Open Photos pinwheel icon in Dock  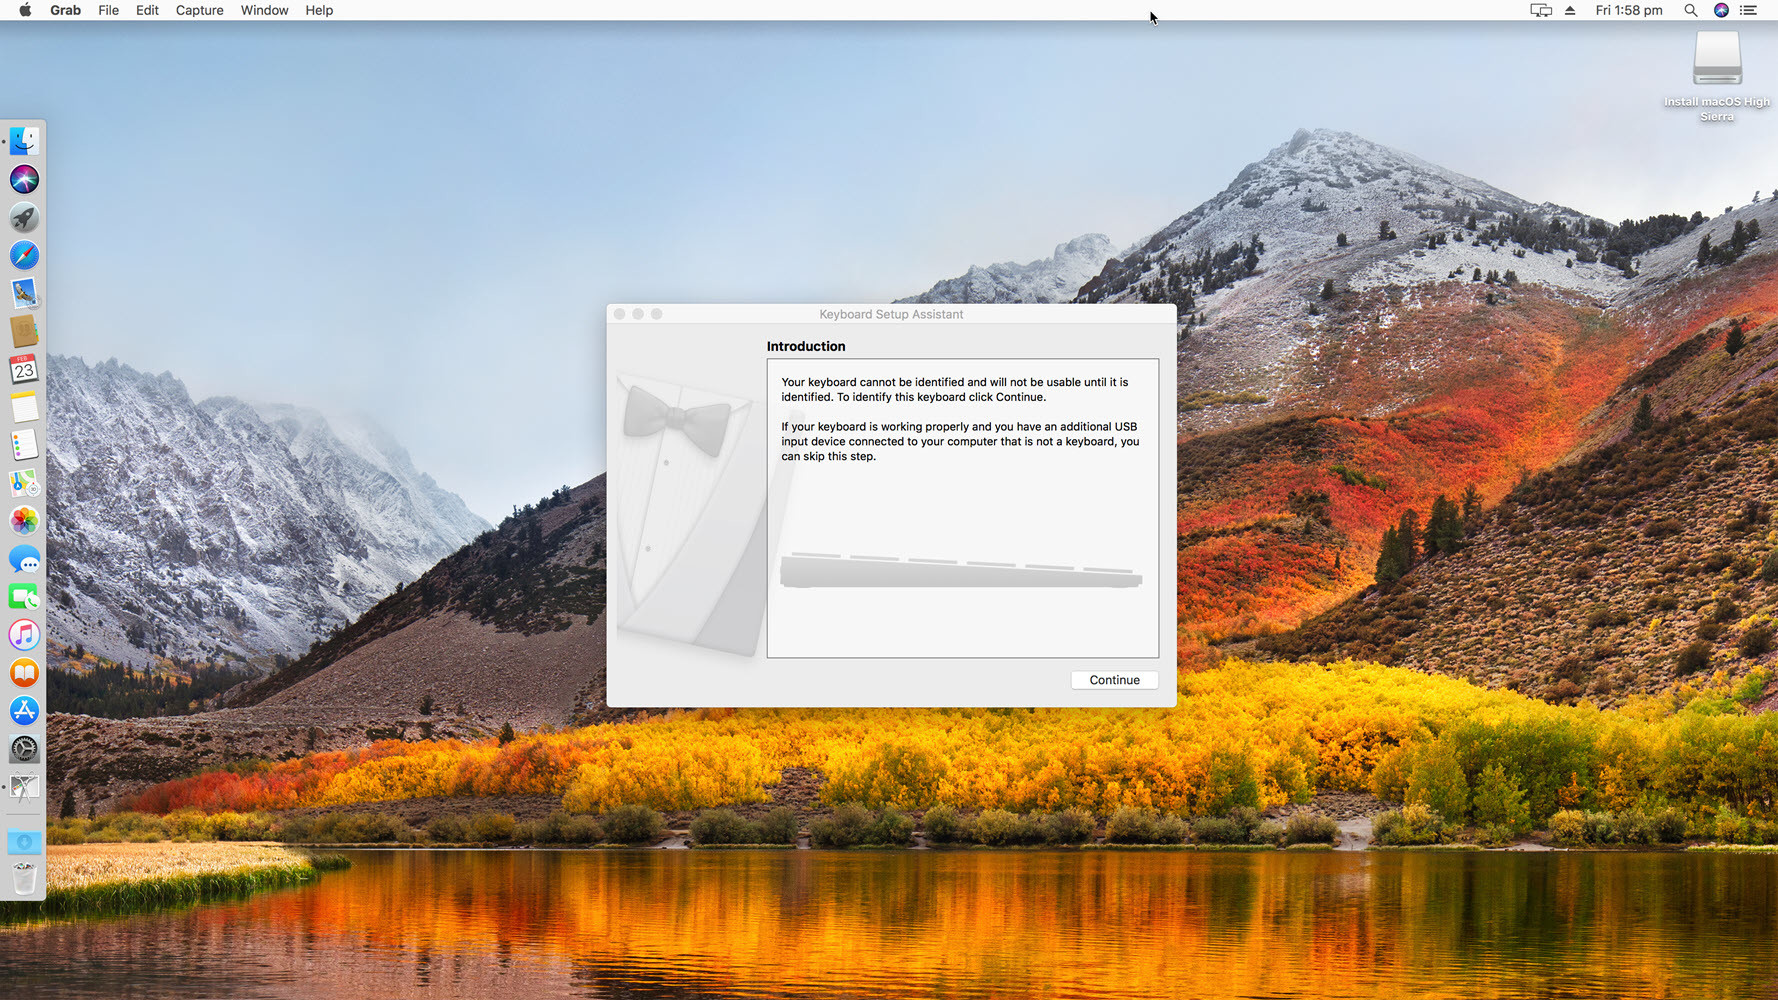click(x=24, y=521)
